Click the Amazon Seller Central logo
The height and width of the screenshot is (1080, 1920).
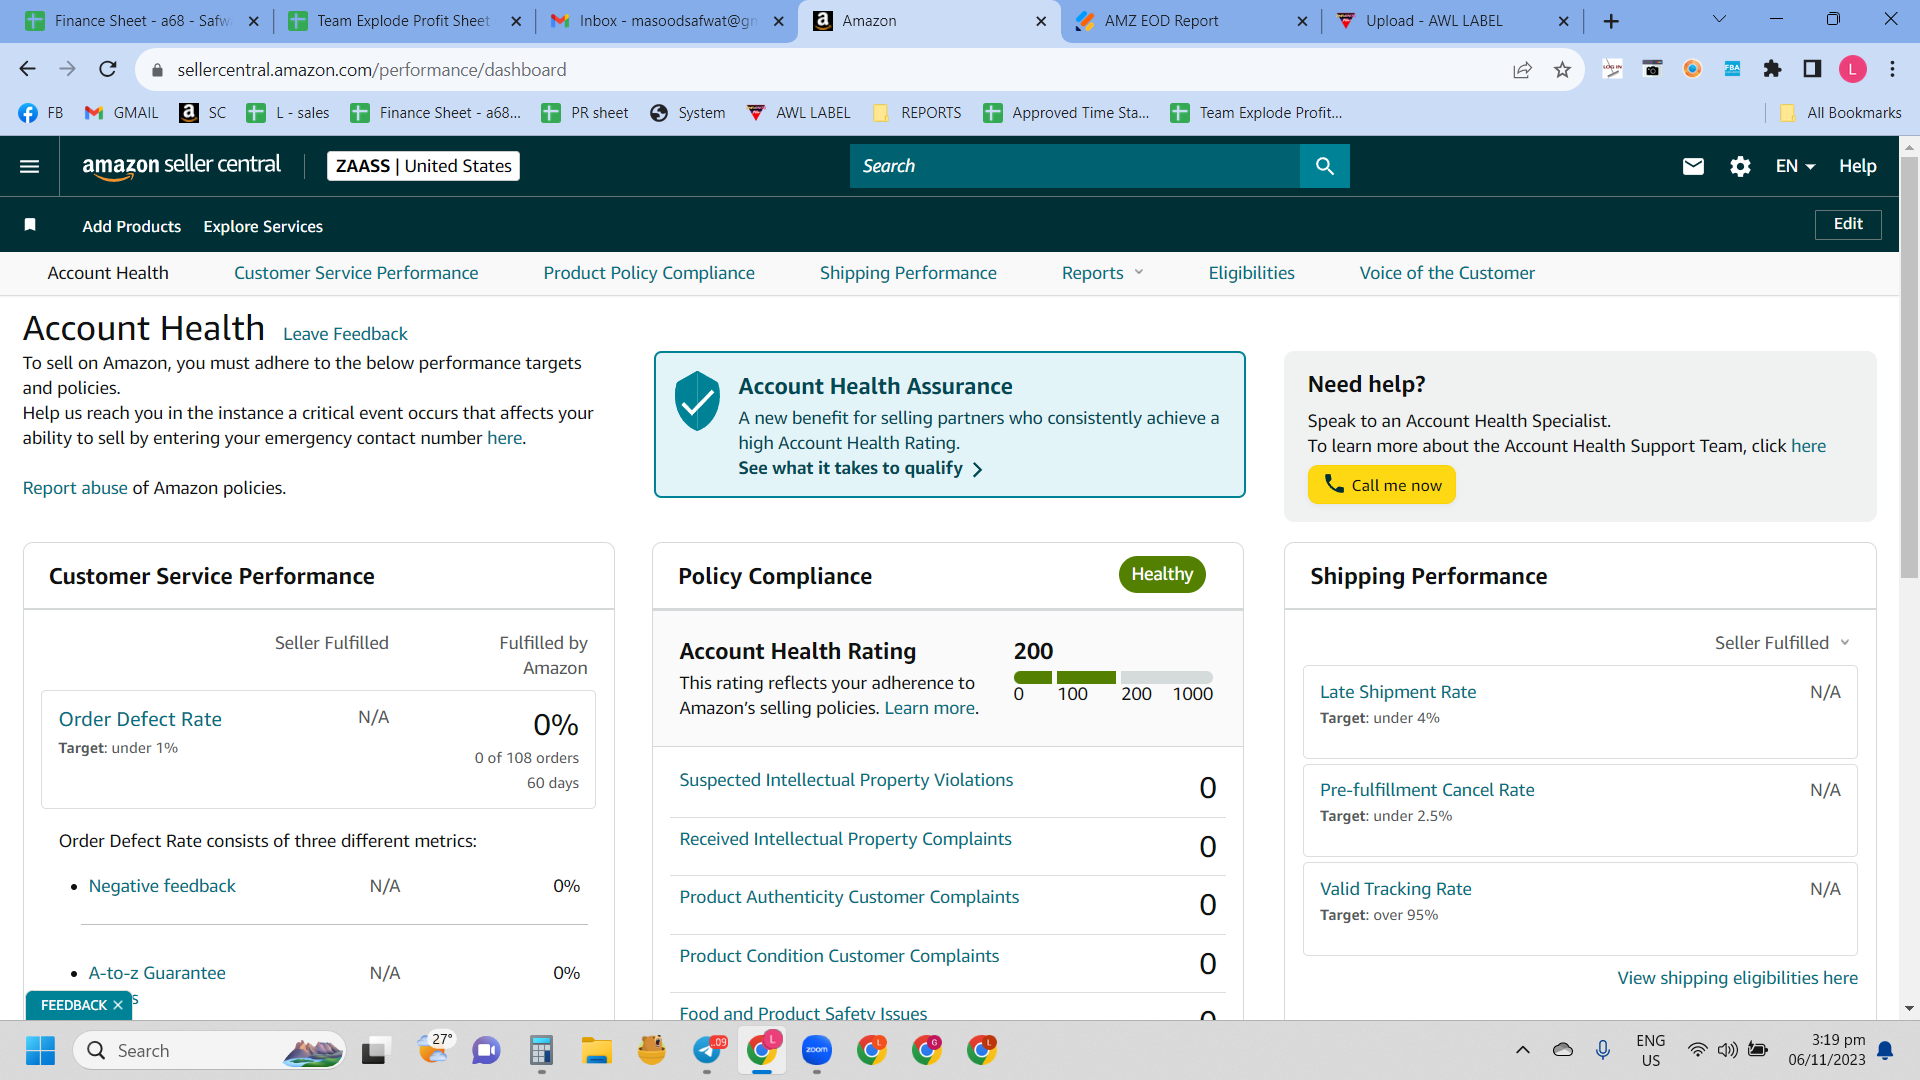click(182, 166)
